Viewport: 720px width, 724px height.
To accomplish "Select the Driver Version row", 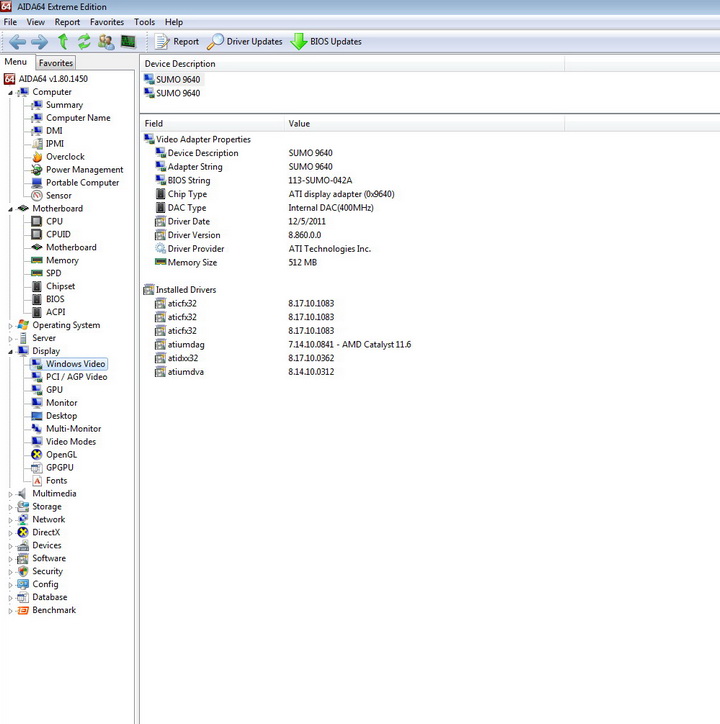I will point(238,235).
